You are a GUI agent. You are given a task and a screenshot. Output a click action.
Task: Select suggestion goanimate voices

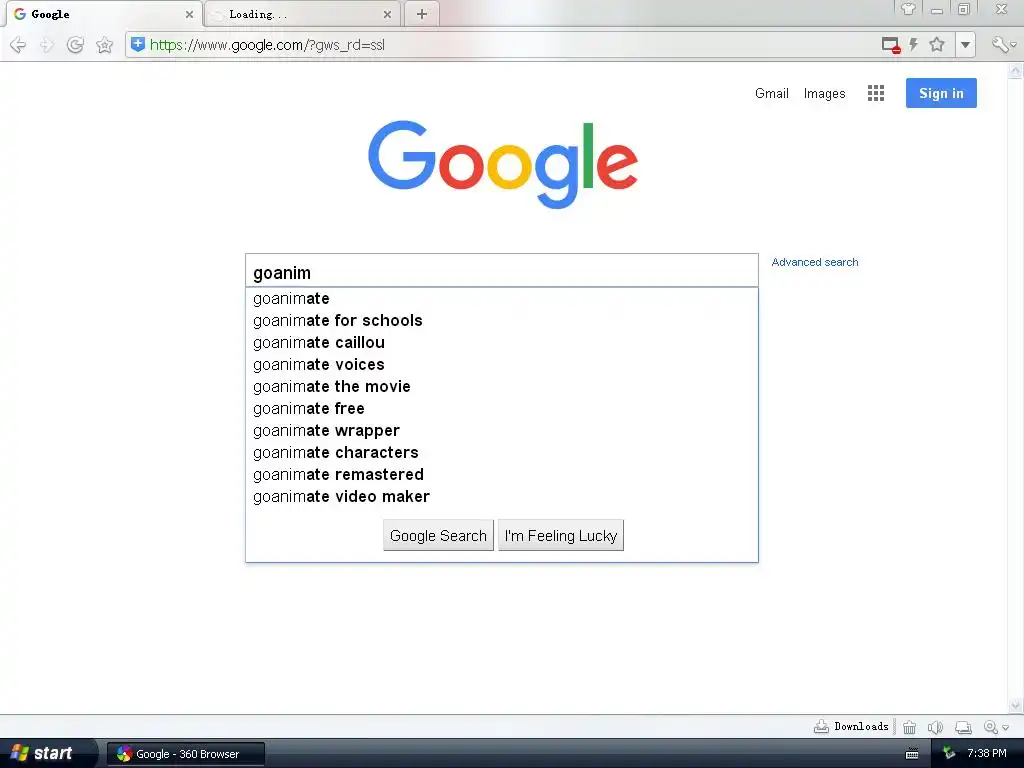pyautogui.click(x=502, y=364)
